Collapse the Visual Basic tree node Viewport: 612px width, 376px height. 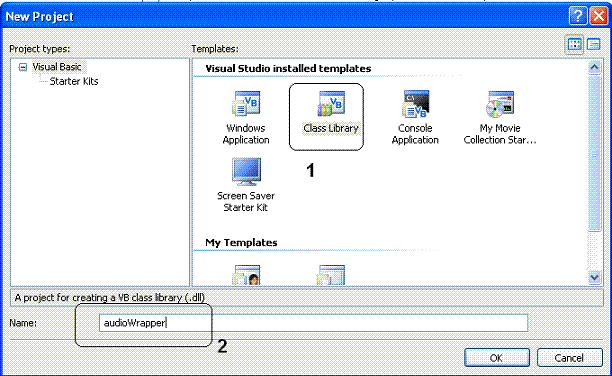[23, 67]
